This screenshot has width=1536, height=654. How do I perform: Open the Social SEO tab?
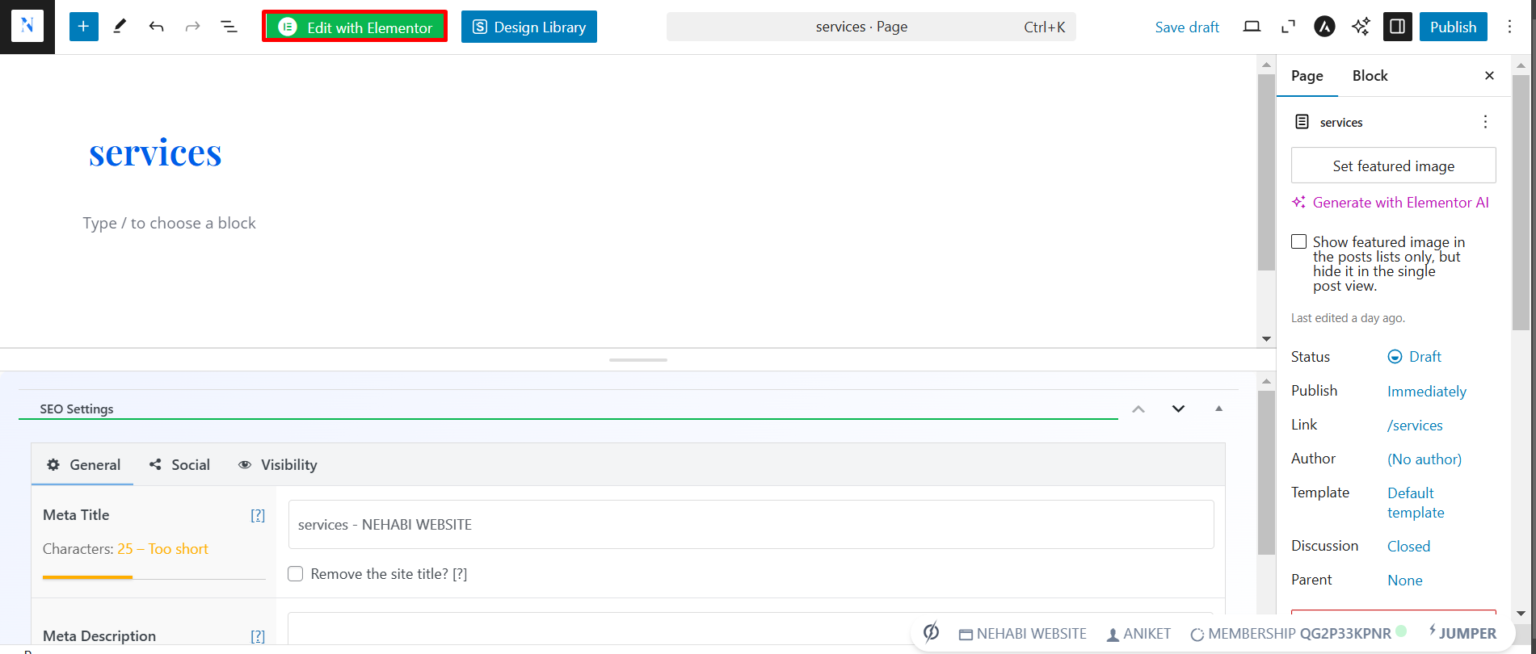click(179, 465)
